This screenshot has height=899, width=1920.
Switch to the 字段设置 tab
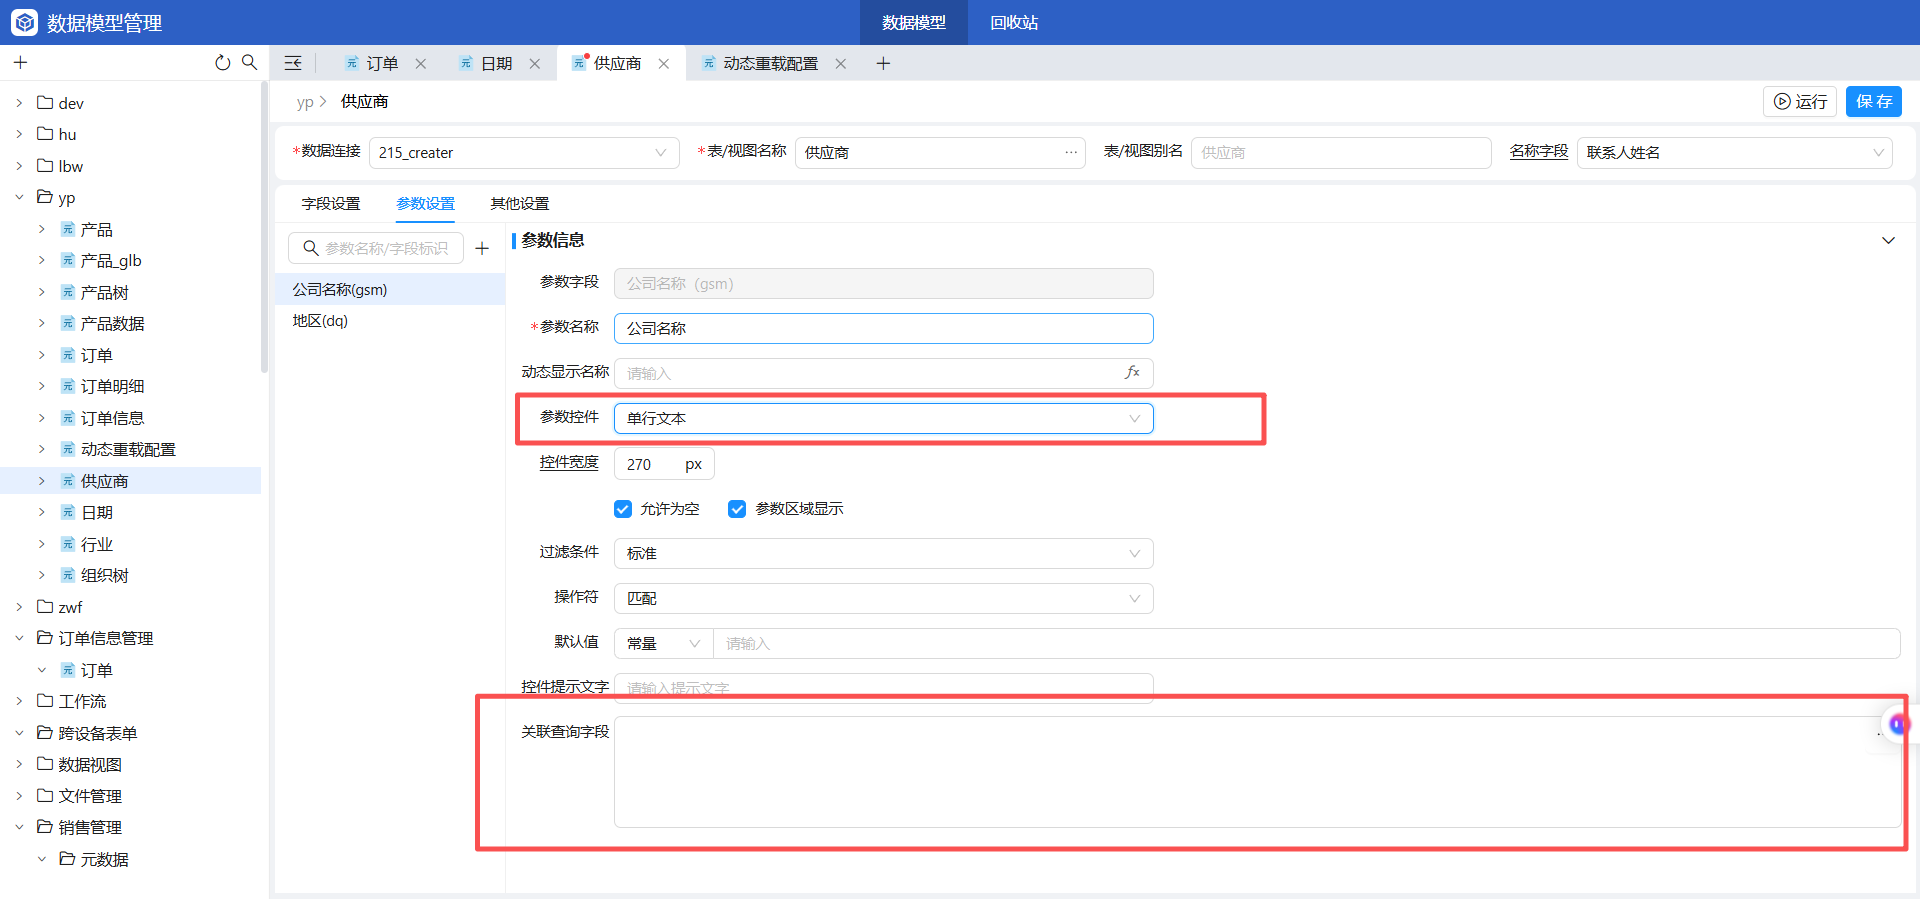pos(331,203)
